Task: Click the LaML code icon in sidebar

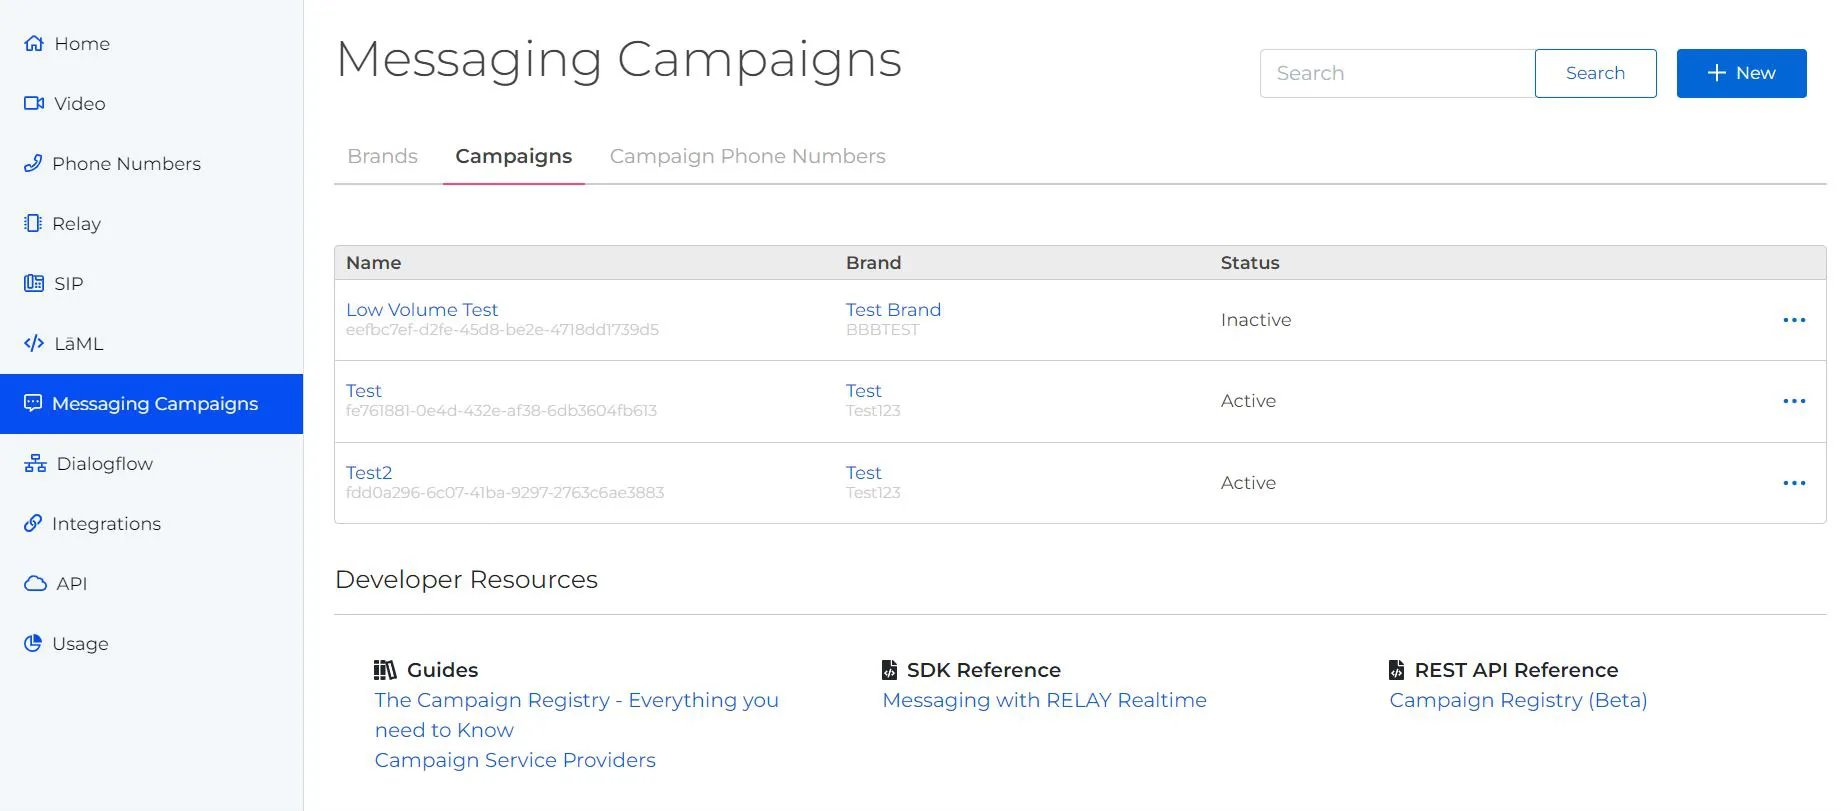Action: pyautogui.click(x=34, y=343)
